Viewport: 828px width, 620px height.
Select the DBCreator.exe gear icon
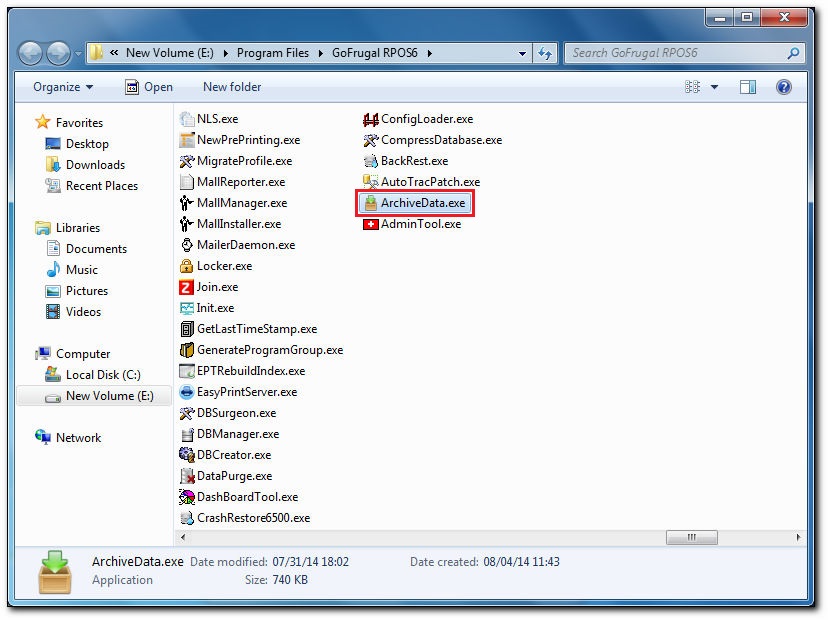pos(187,455)
